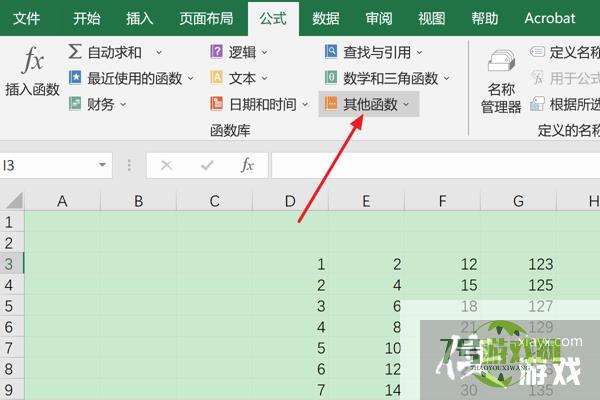The height and width of the screenshot is (400, 600).
Task: Click the Recently Used functions star icon
Action: (75, 78)
